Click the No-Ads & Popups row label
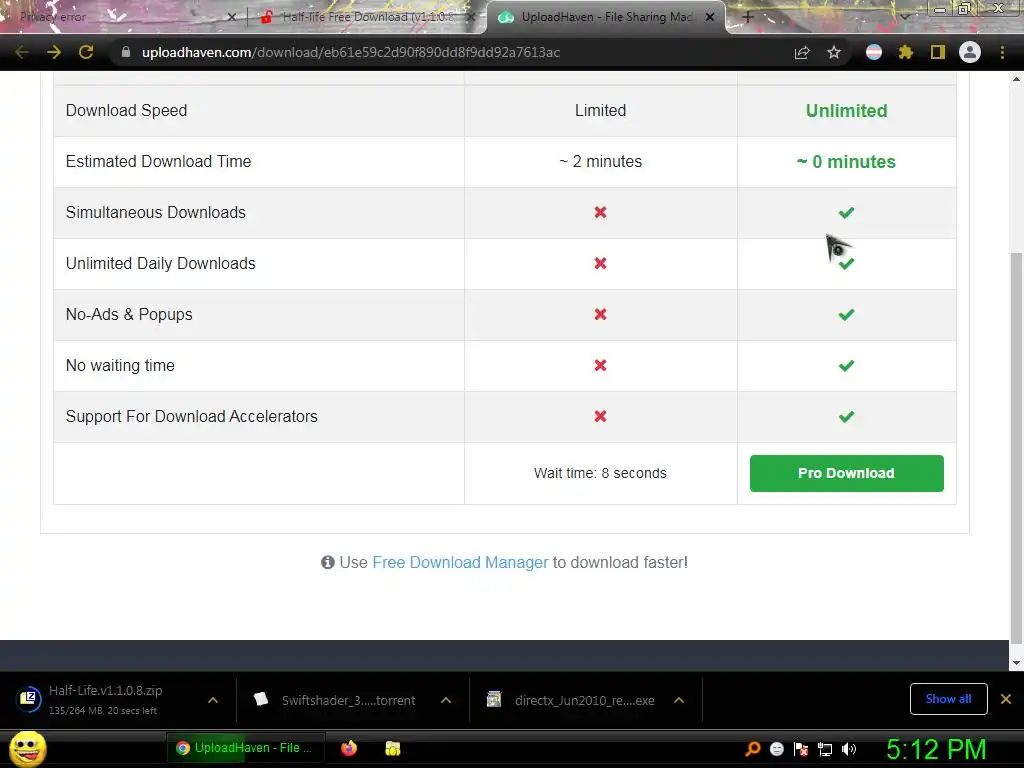 tap(129, 314)
